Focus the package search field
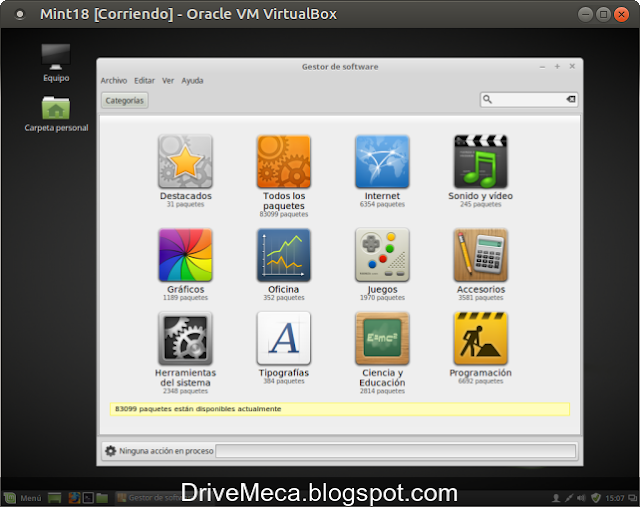This screenshot has height=507, width=640. pos(529,99)
